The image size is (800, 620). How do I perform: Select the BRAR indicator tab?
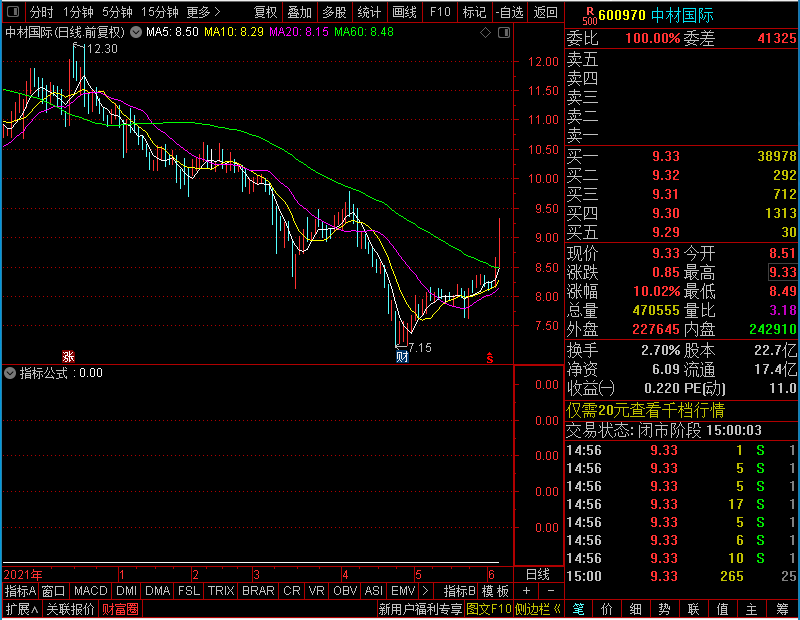coord(258,591)
